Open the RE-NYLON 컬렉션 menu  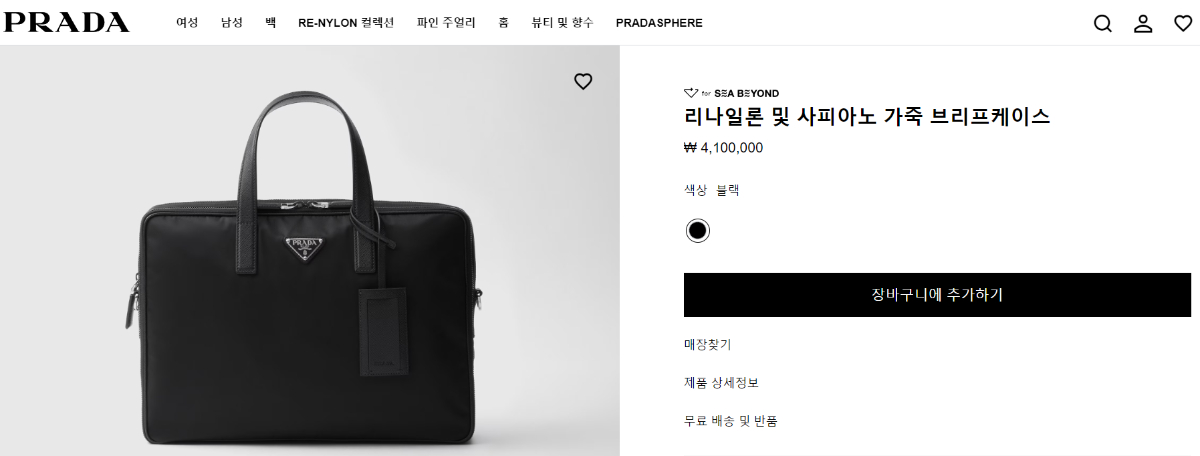pyautogui.click(x=346, y=23)
